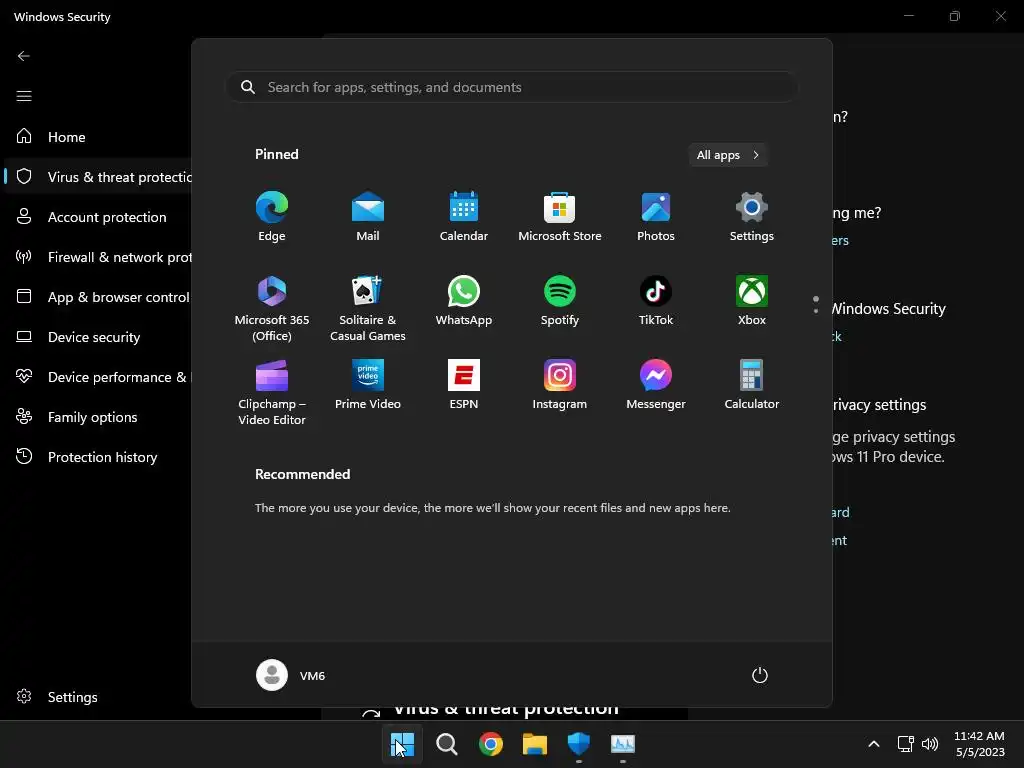Image resolution: width=1024 pixels, height=768 pixels.
Task: Open the monitor app on taskbar
Action: 622,744
